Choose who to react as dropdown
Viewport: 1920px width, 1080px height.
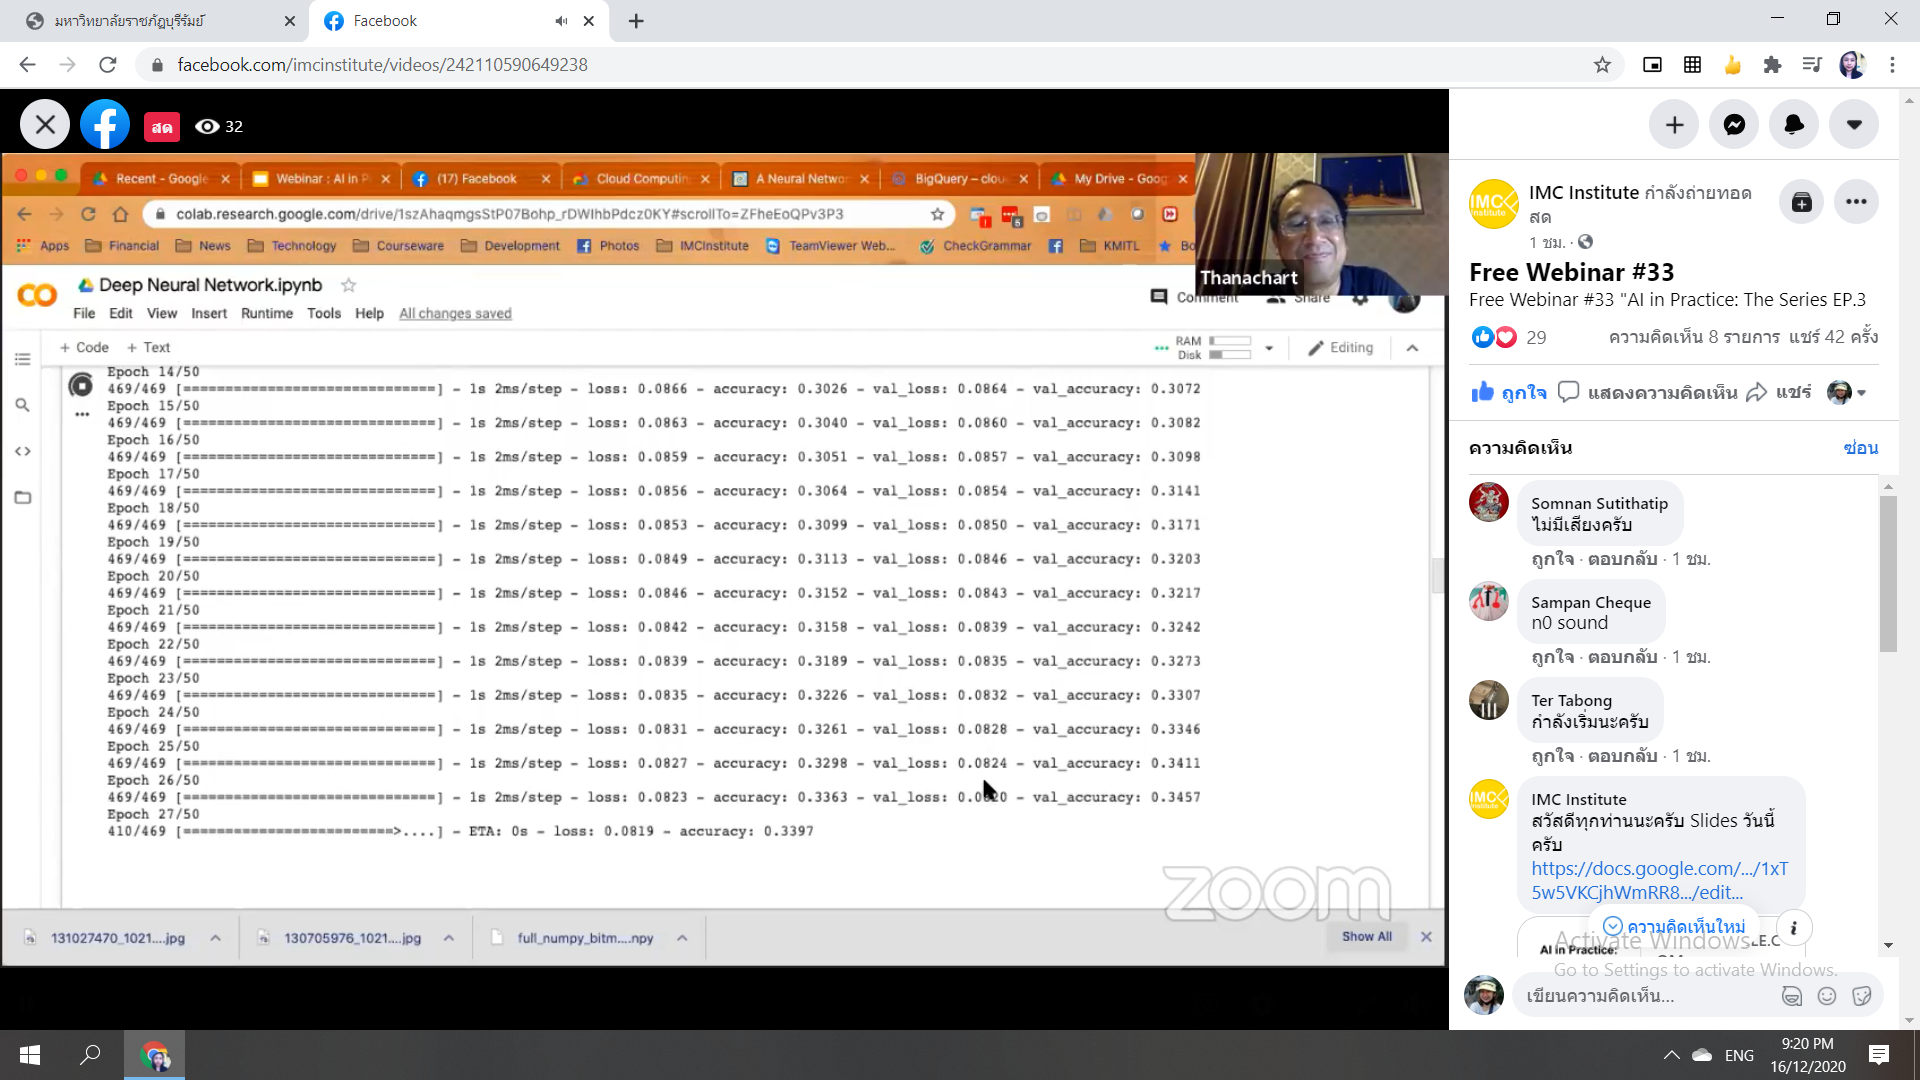point(1847,393)
